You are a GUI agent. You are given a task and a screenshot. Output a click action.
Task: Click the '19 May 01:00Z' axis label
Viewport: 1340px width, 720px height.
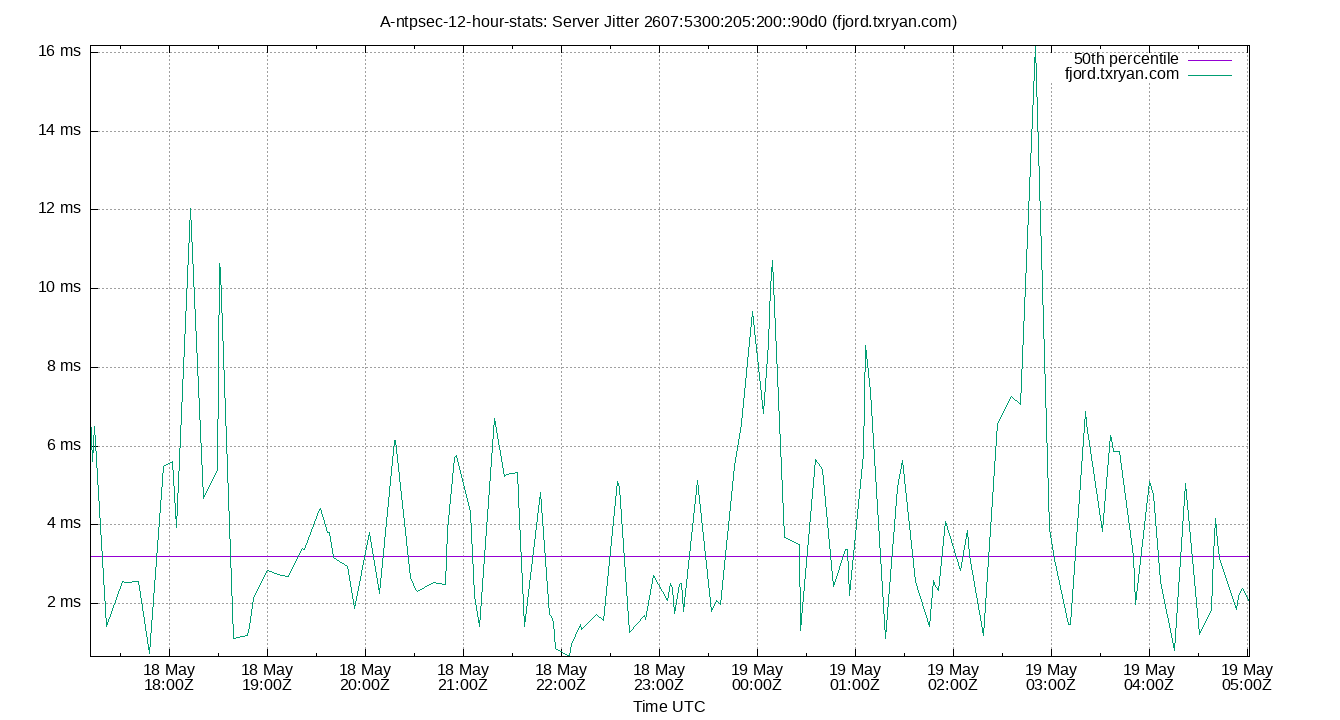coord(855,677)
